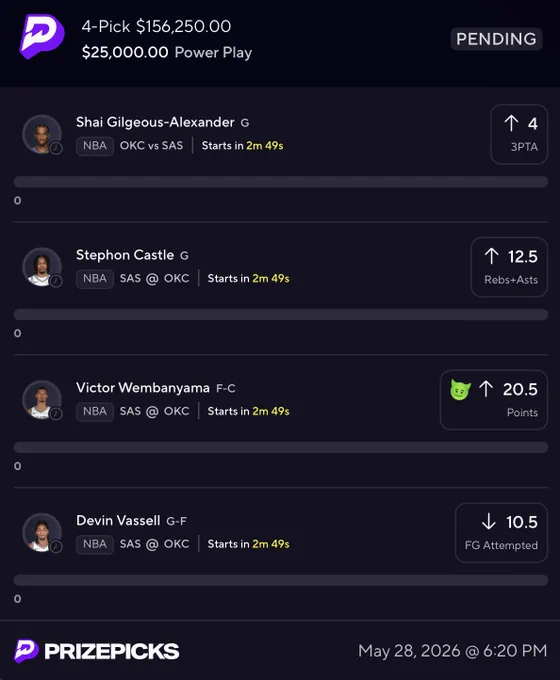The width and height of the screenshot is (560, 680).
Task: Click the 4-Pick $156,250.00 payout title
Action: [156, 26]
